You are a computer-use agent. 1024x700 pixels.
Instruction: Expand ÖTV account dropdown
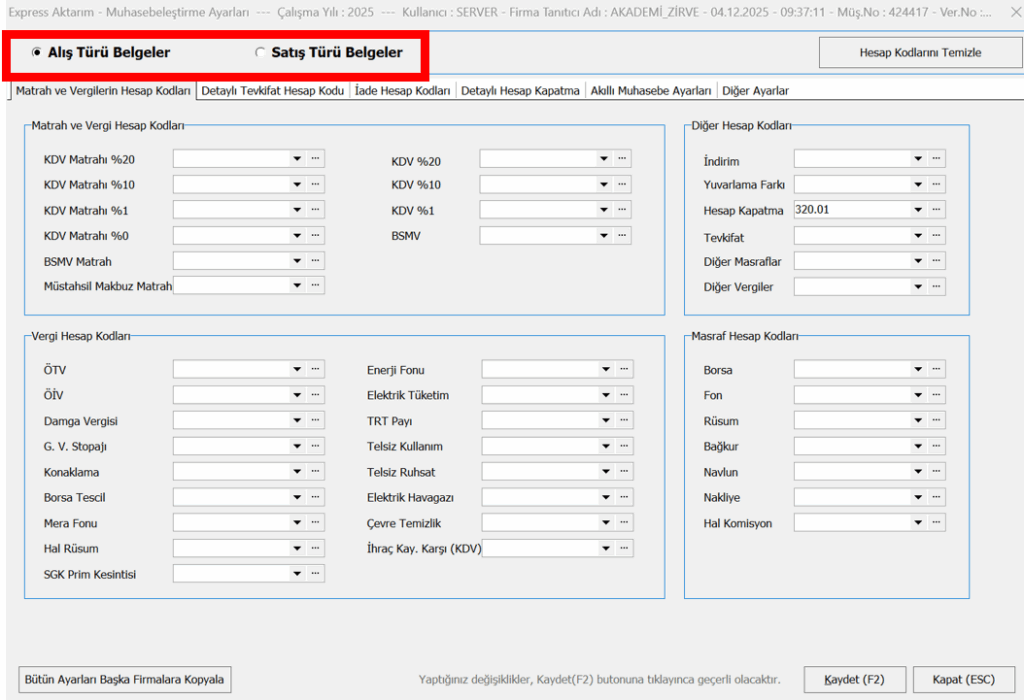pyautogui.click(x=297, y=369)
